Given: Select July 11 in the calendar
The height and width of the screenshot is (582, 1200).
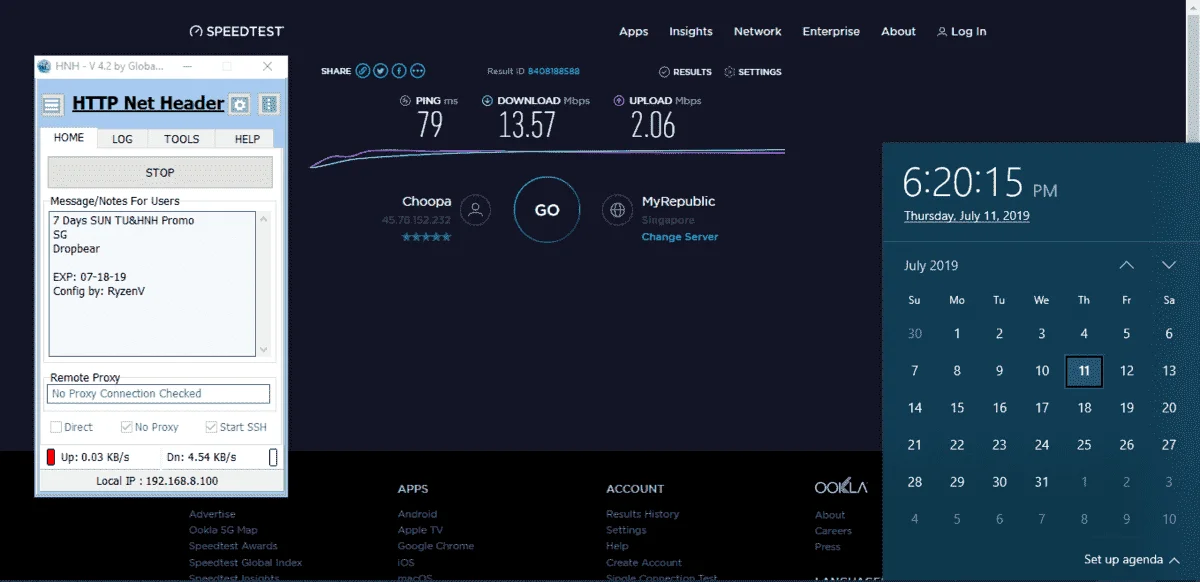Looking at the screenshot, I should click(1084, 371).
